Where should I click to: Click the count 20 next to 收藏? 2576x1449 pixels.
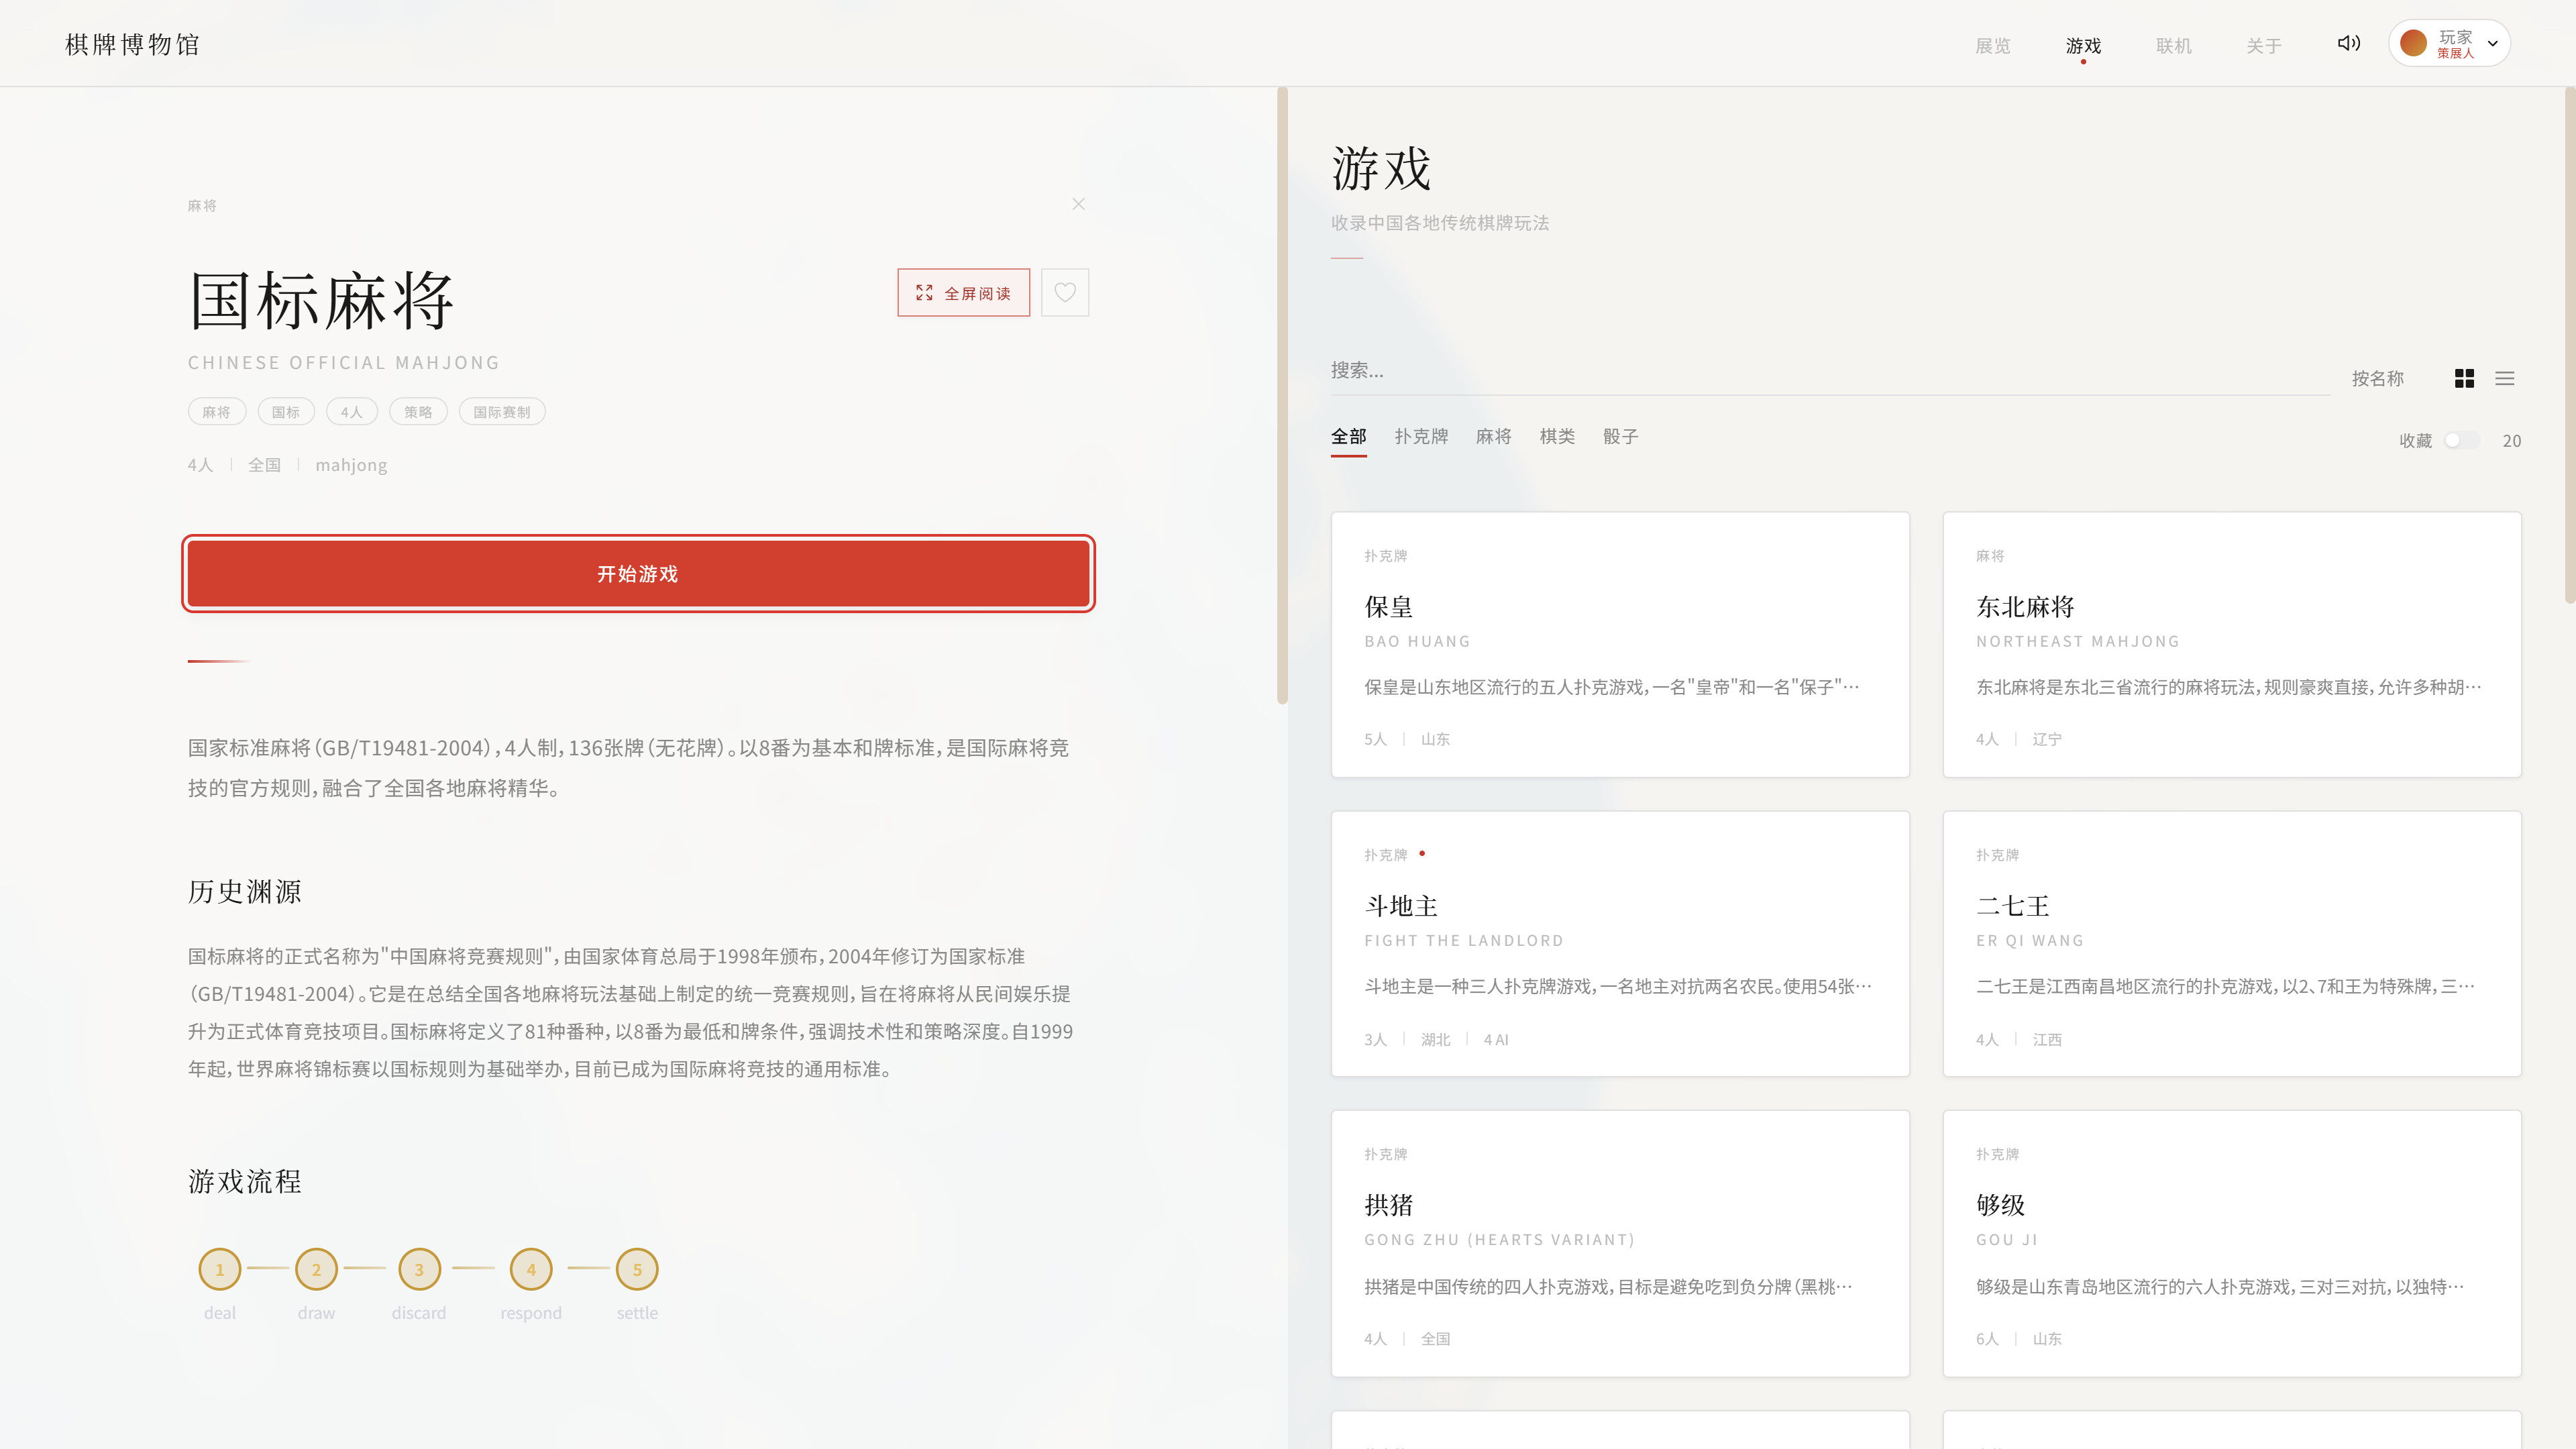(x=2511, y=441)
